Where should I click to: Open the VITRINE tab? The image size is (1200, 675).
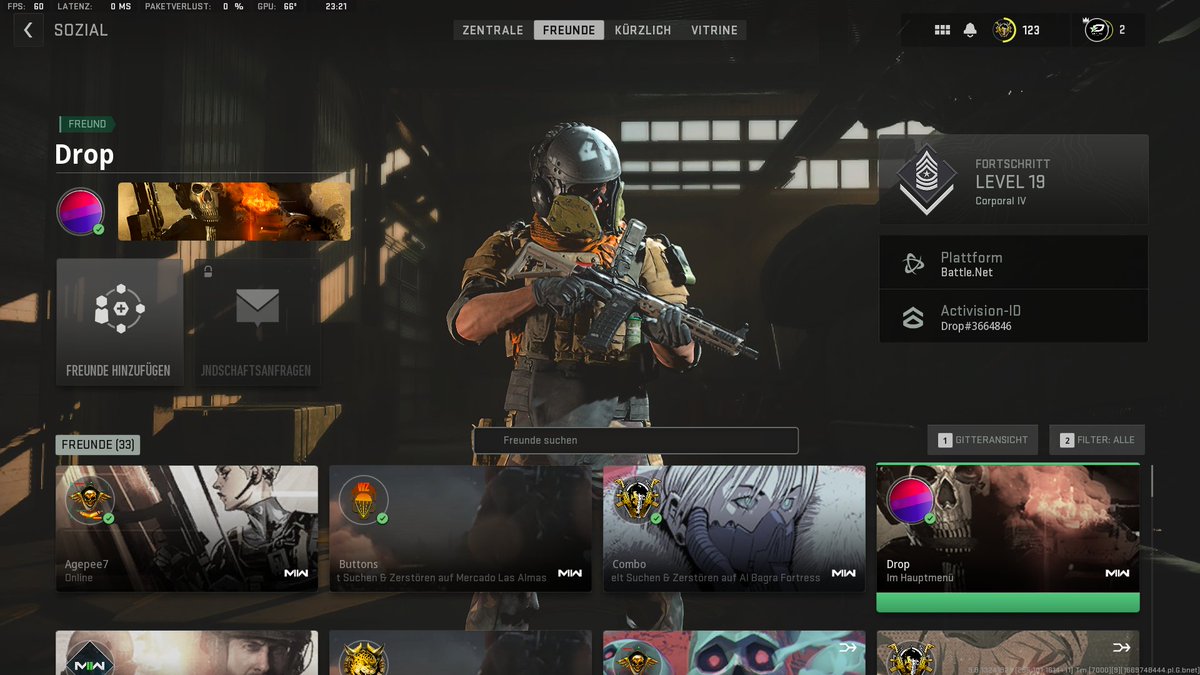coord(714,30)
